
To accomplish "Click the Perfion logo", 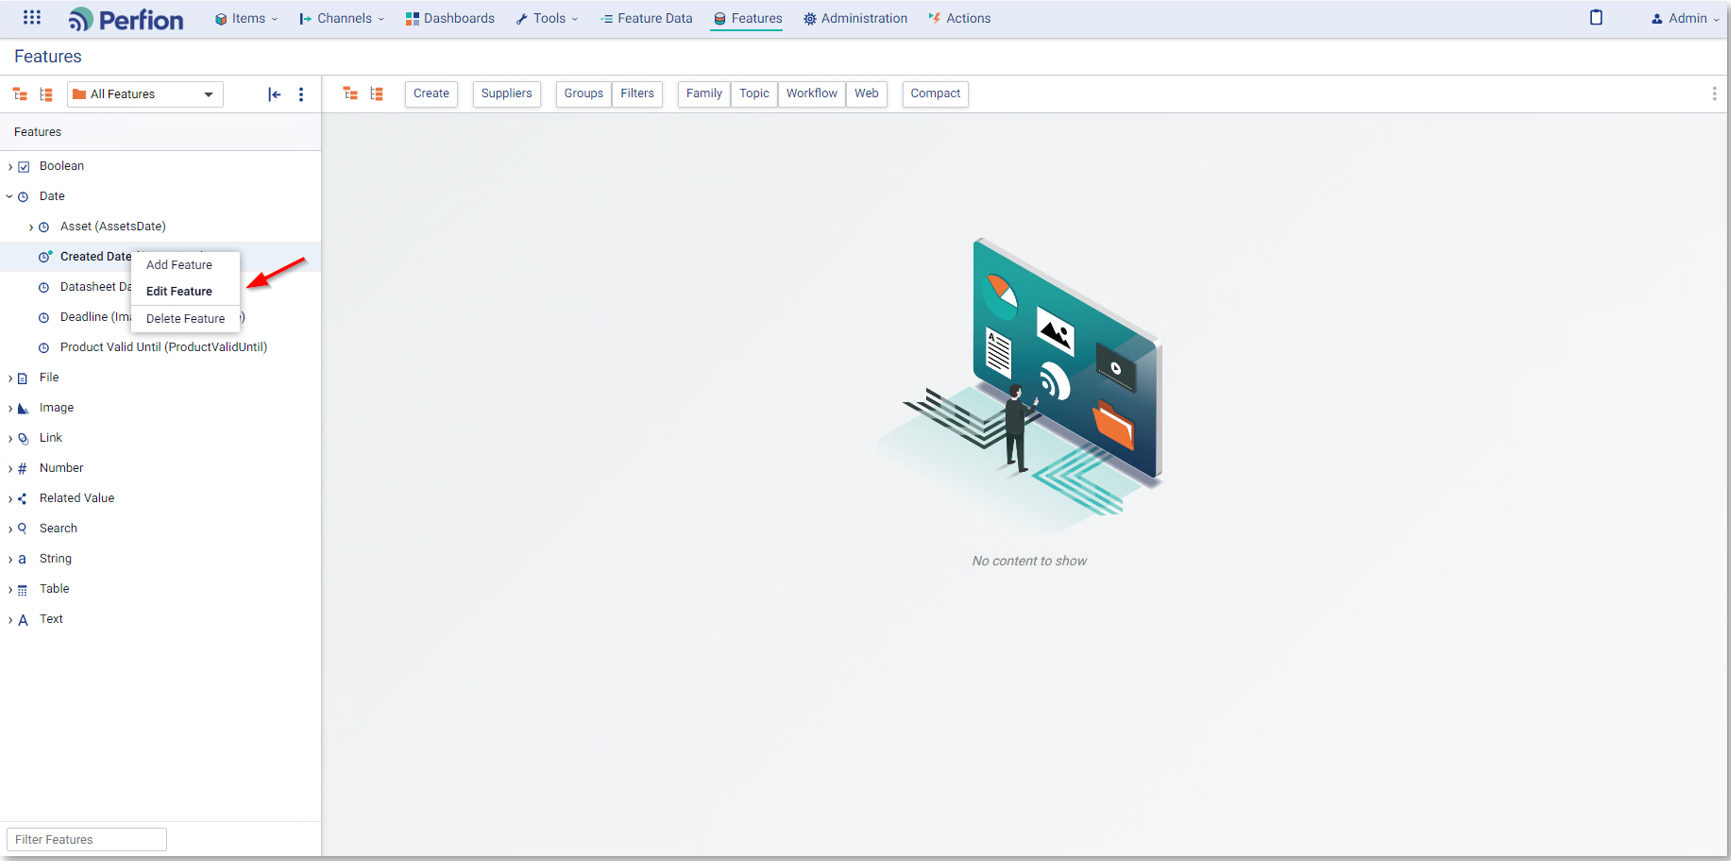I will click(126, 19).
